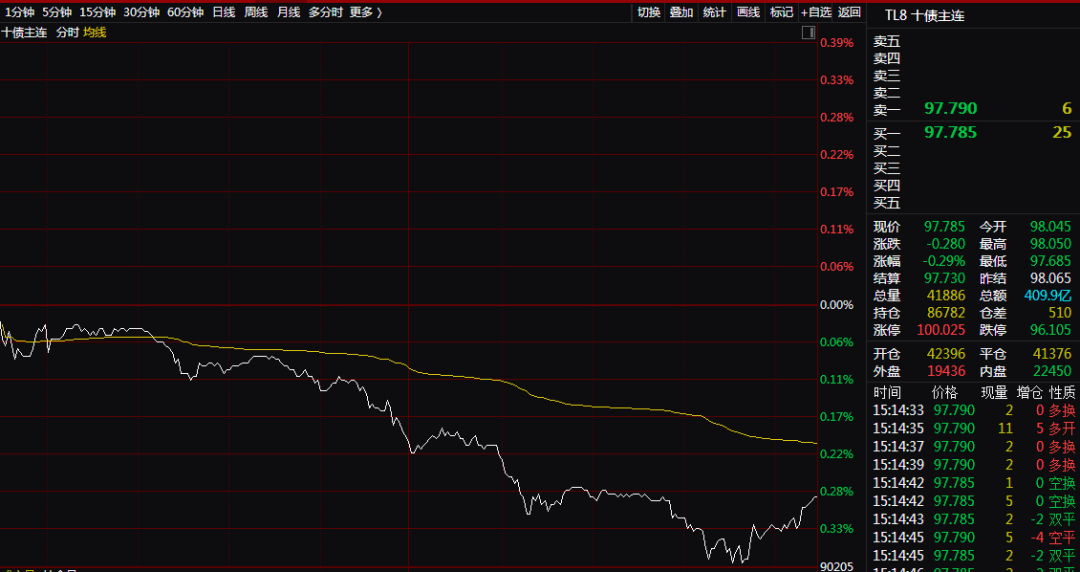
Task: Select the 分时 legend label
Action: click(68, 32)
